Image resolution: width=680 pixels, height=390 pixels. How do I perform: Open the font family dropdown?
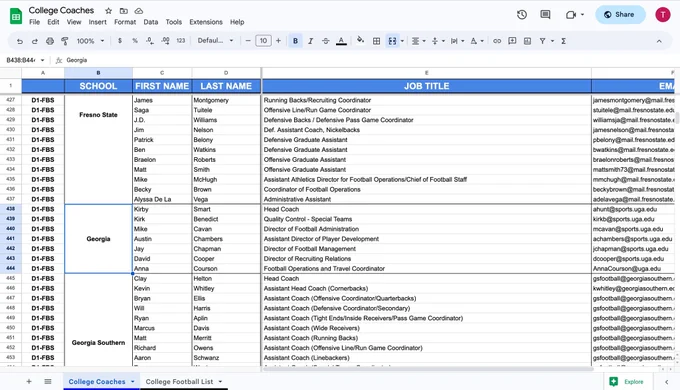(215, 41)
